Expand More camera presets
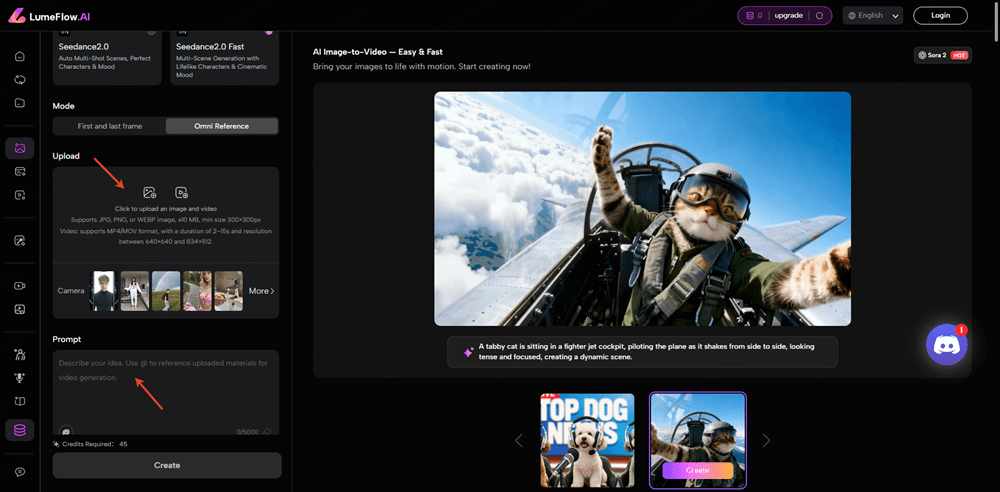 point(261,291)
